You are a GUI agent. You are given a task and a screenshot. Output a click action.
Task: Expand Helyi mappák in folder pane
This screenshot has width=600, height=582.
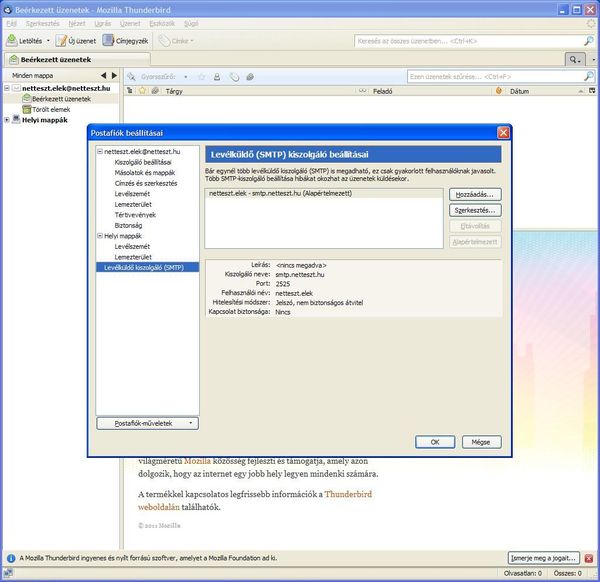(7, 120)
